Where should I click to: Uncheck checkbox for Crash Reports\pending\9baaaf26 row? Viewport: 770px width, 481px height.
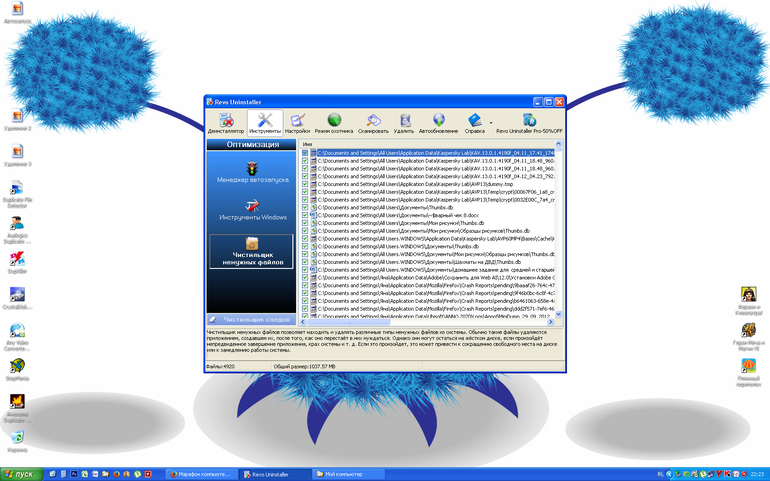click(x=305, y=285)
